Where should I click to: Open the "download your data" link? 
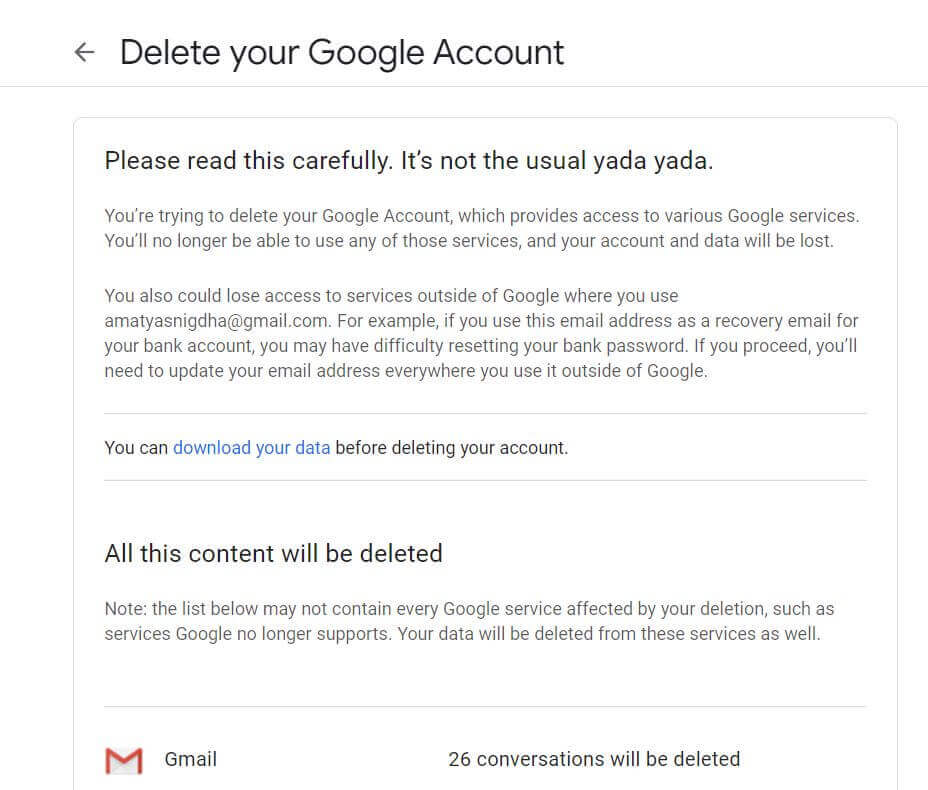(x=252, y=448)
